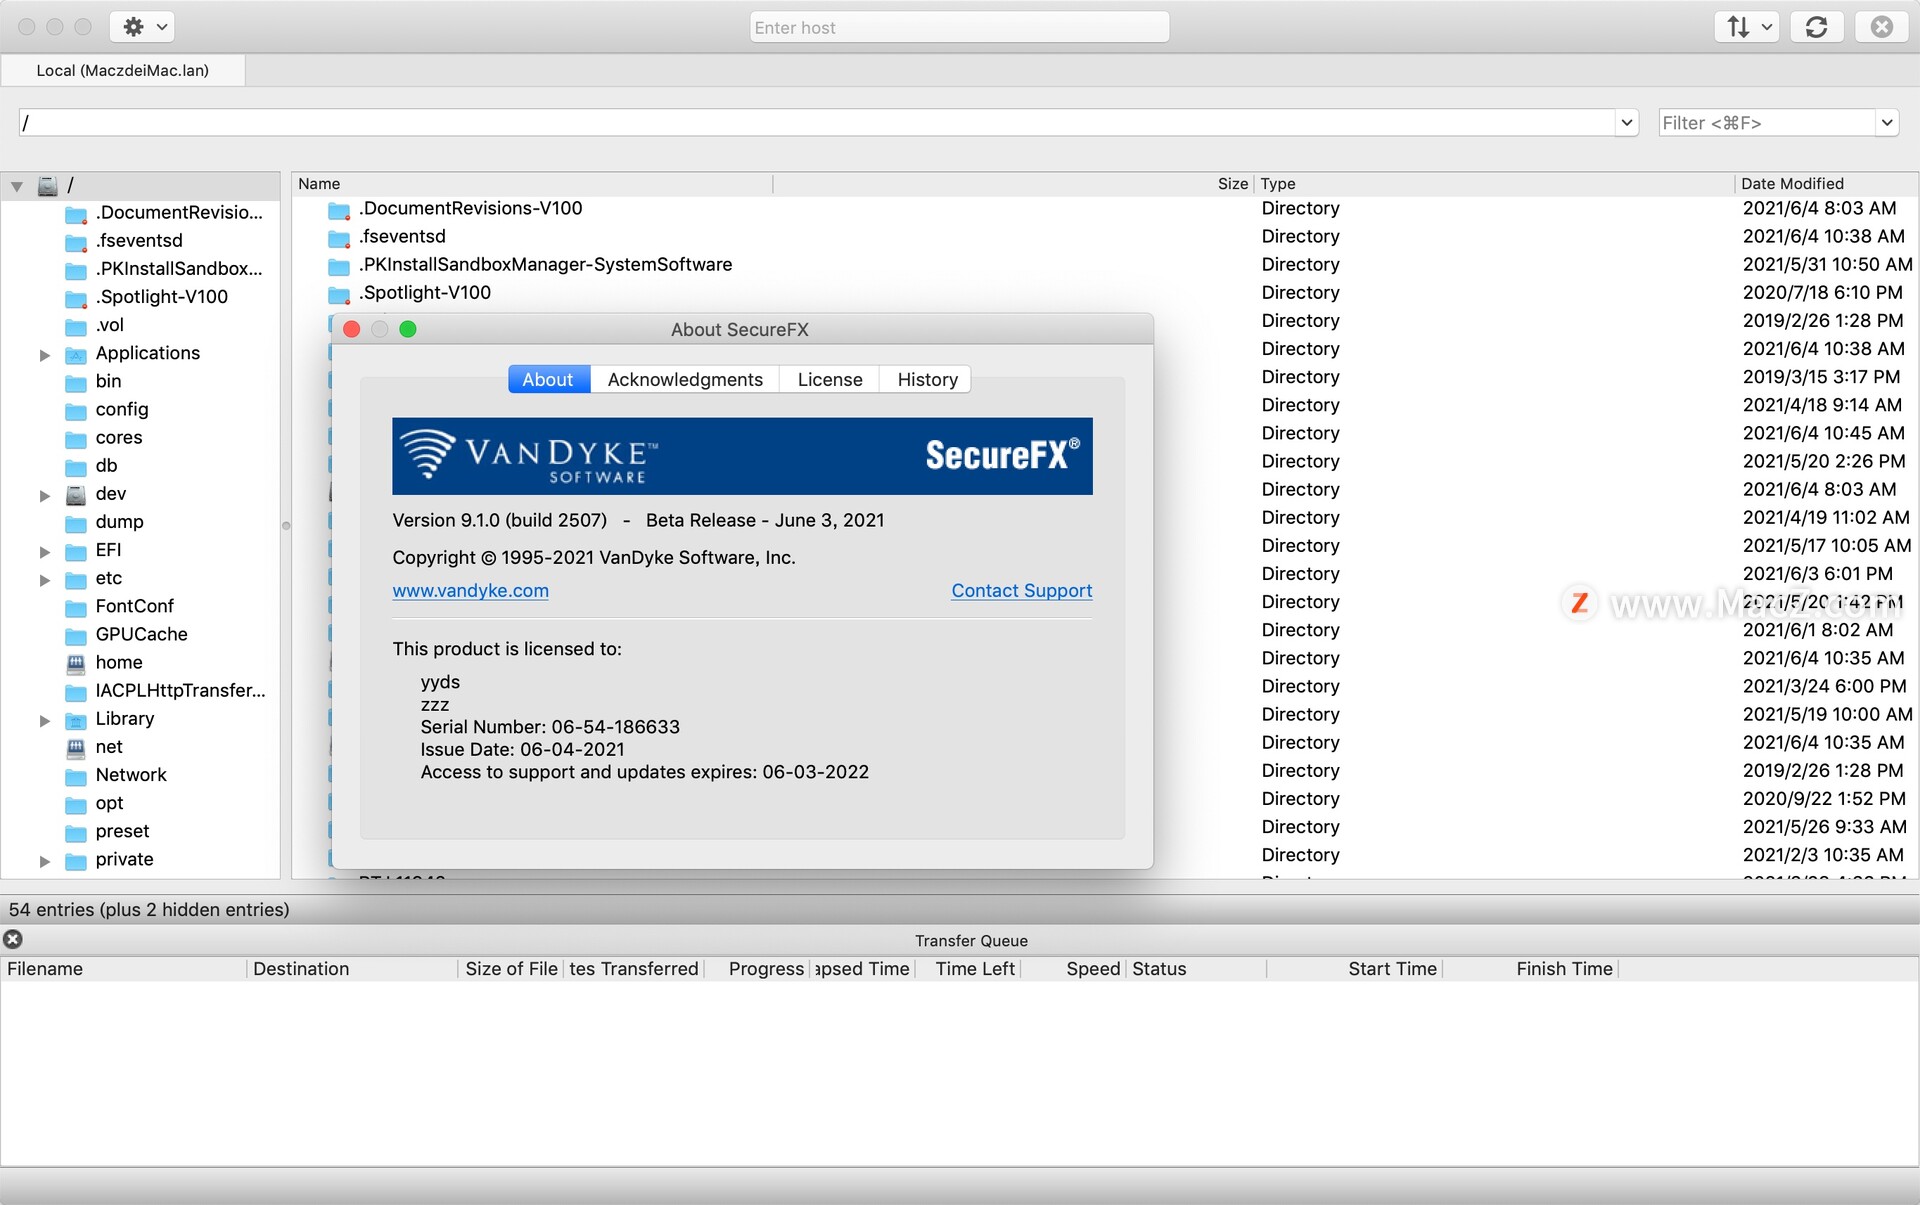Zoom the About SecureFX dialog with green button
This screenshot has width=1920, height=1205.
pyautogui.click(x=408, y=329)
